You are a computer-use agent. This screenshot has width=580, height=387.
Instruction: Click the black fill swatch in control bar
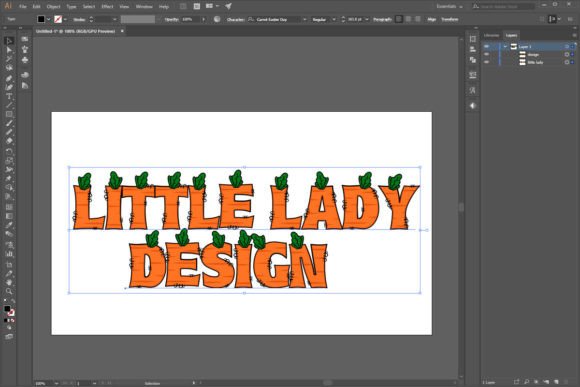[x=41, y=19]
